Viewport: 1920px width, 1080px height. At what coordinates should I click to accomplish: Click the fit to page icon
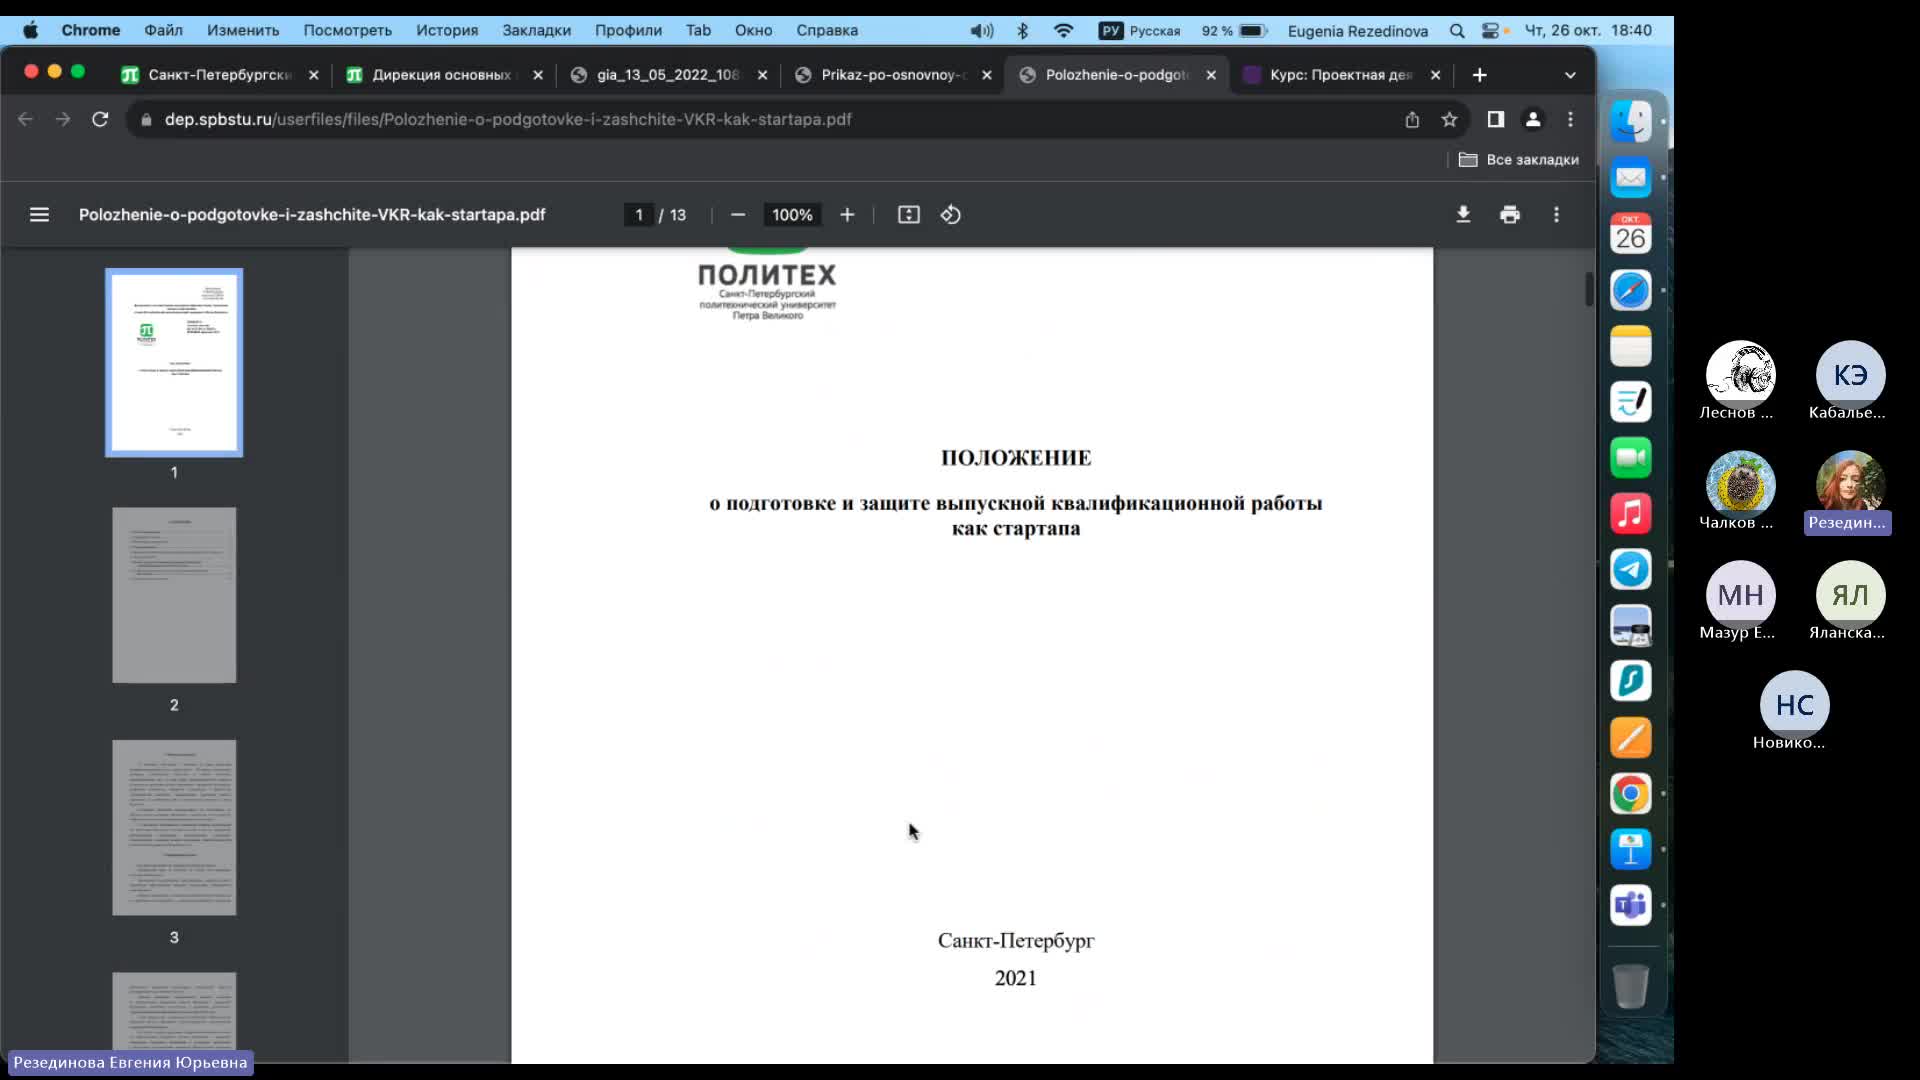pyautogui.click(x=908, y=215)
